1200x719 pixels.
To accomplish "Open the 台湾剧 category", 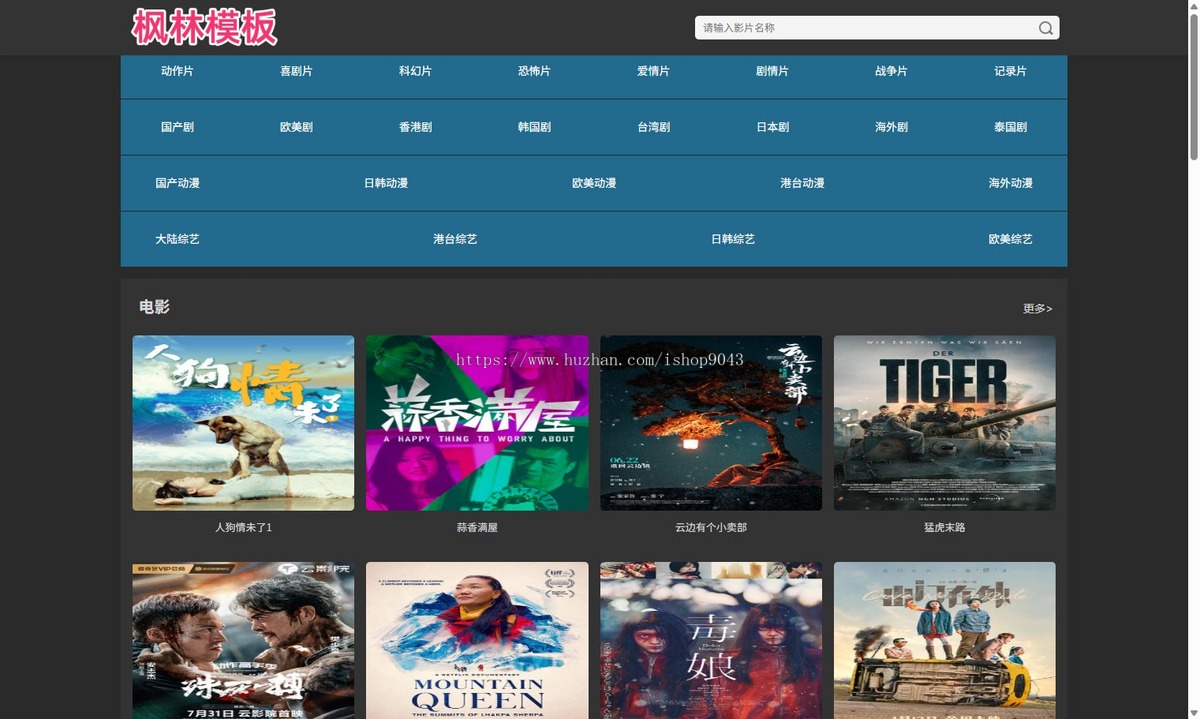I will pyautogui.click(x=653, y=127).
